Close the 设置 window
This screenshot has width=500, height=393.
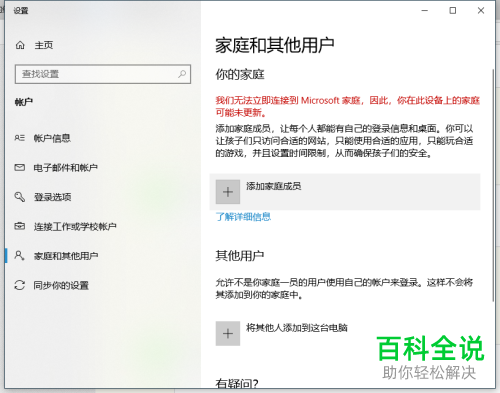click(481, 11)
